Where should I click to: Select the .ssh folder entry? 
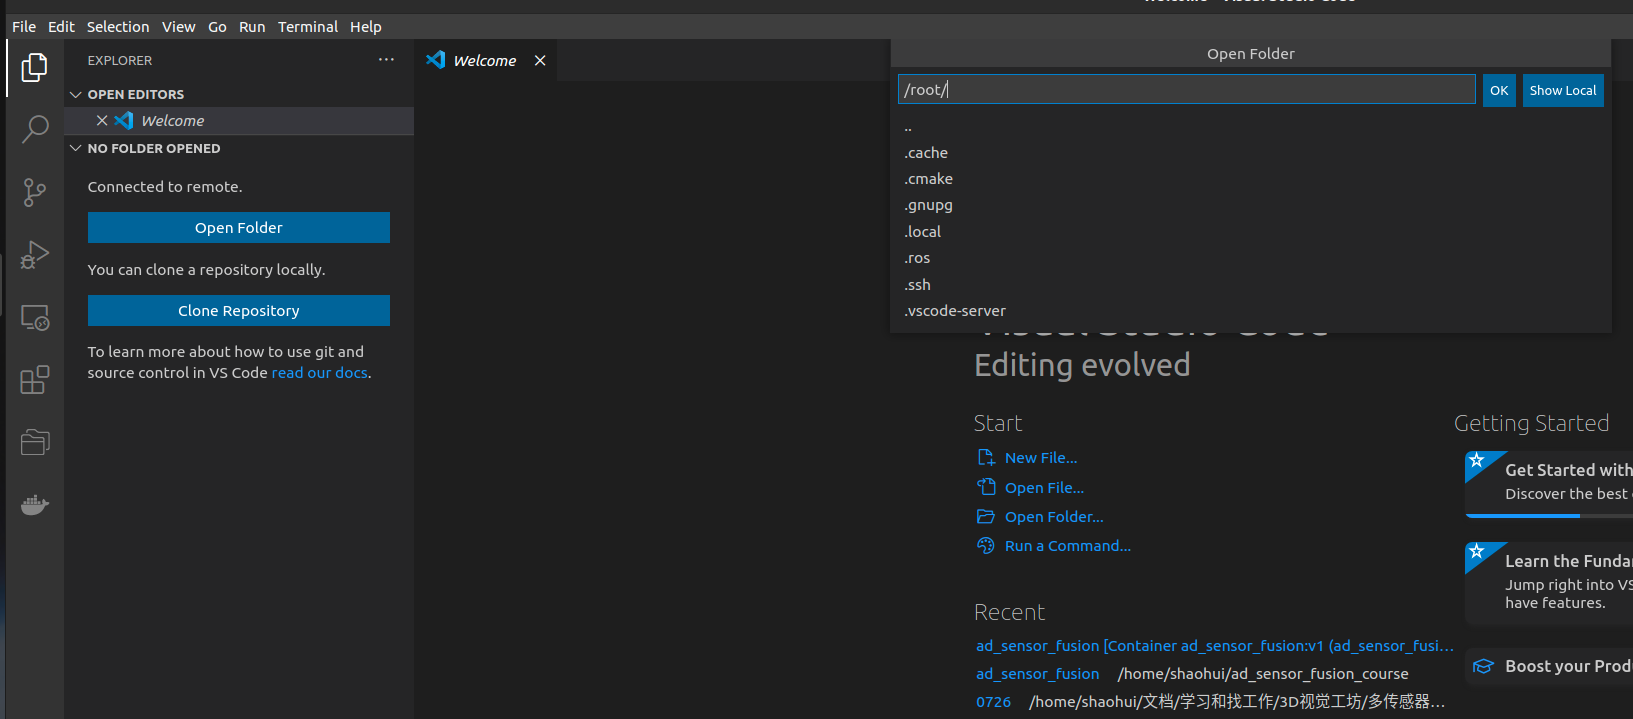coord(1251,285)
